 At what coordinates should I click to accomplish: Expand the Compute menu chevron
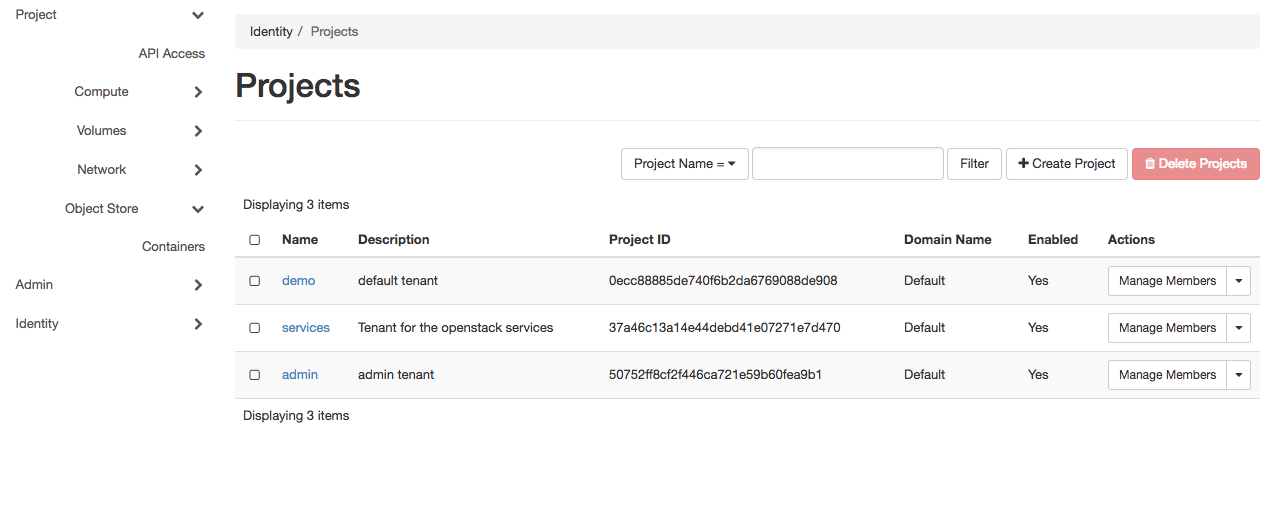point(198,92)
